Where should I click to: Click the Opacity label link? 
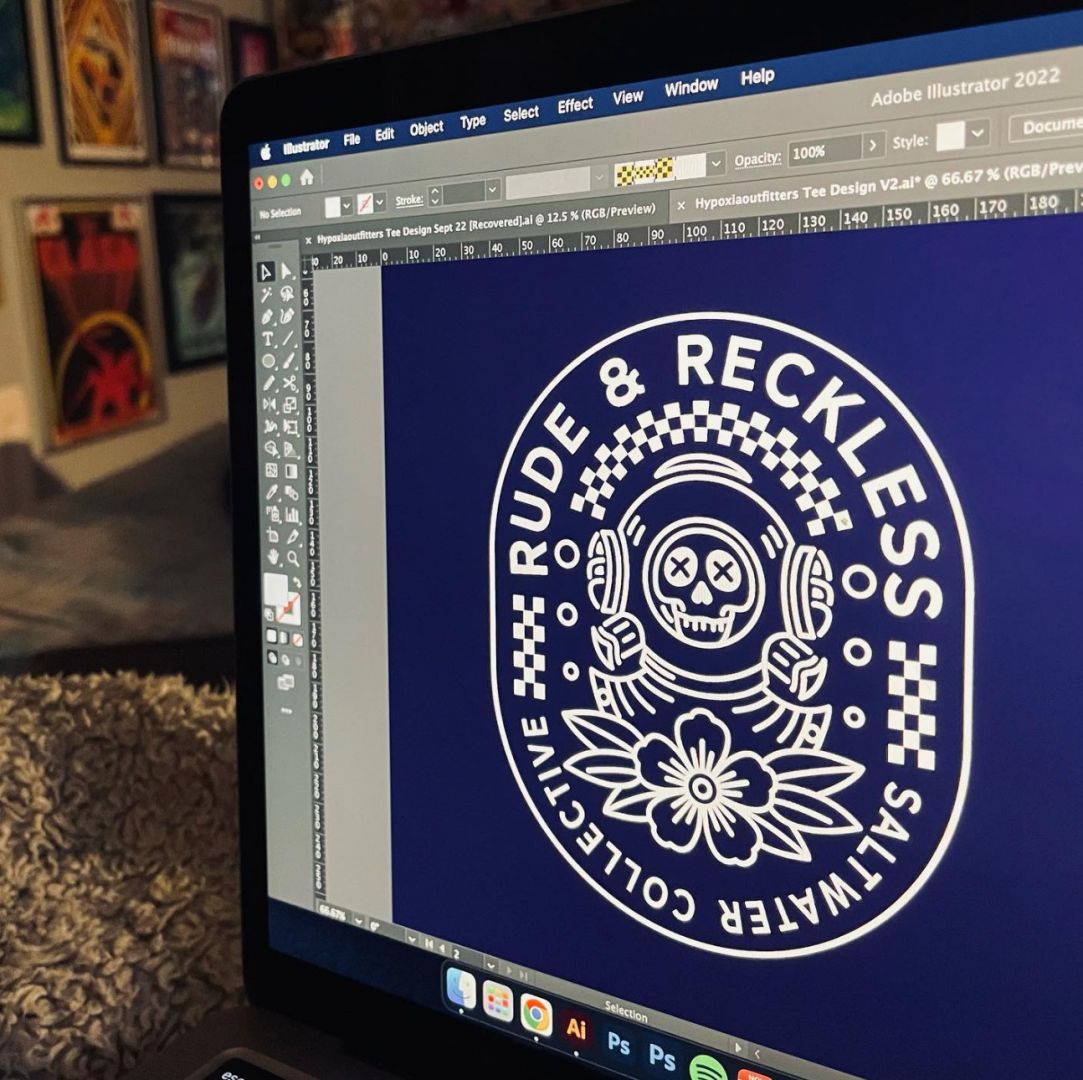point(757,159)
